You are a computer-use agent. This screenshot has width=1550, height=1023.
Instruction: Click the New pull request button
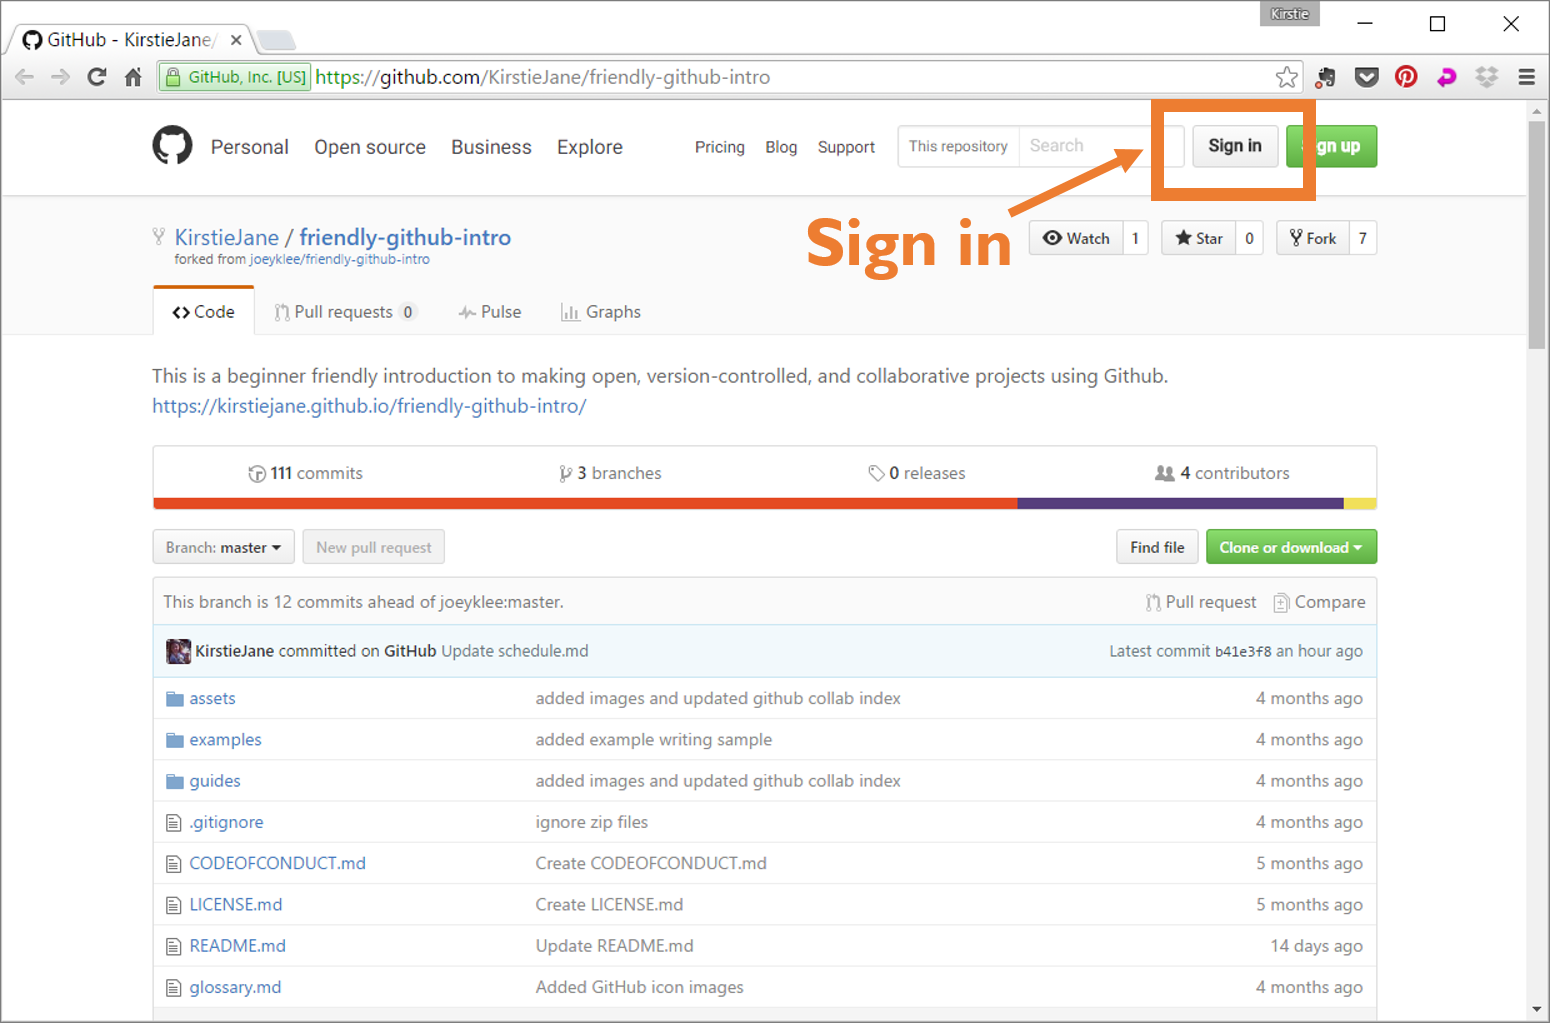pyautogui.click(x=374, y=547)
